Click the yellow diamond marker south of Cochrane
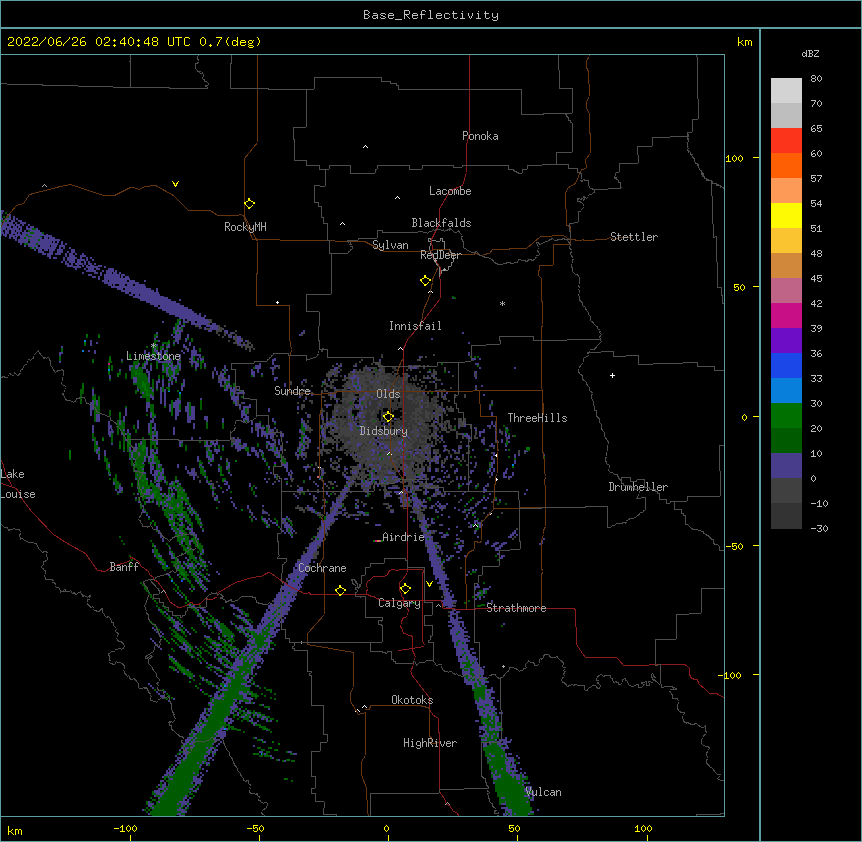The height and width of the screenshot is (842, 862). pos(340,590)
